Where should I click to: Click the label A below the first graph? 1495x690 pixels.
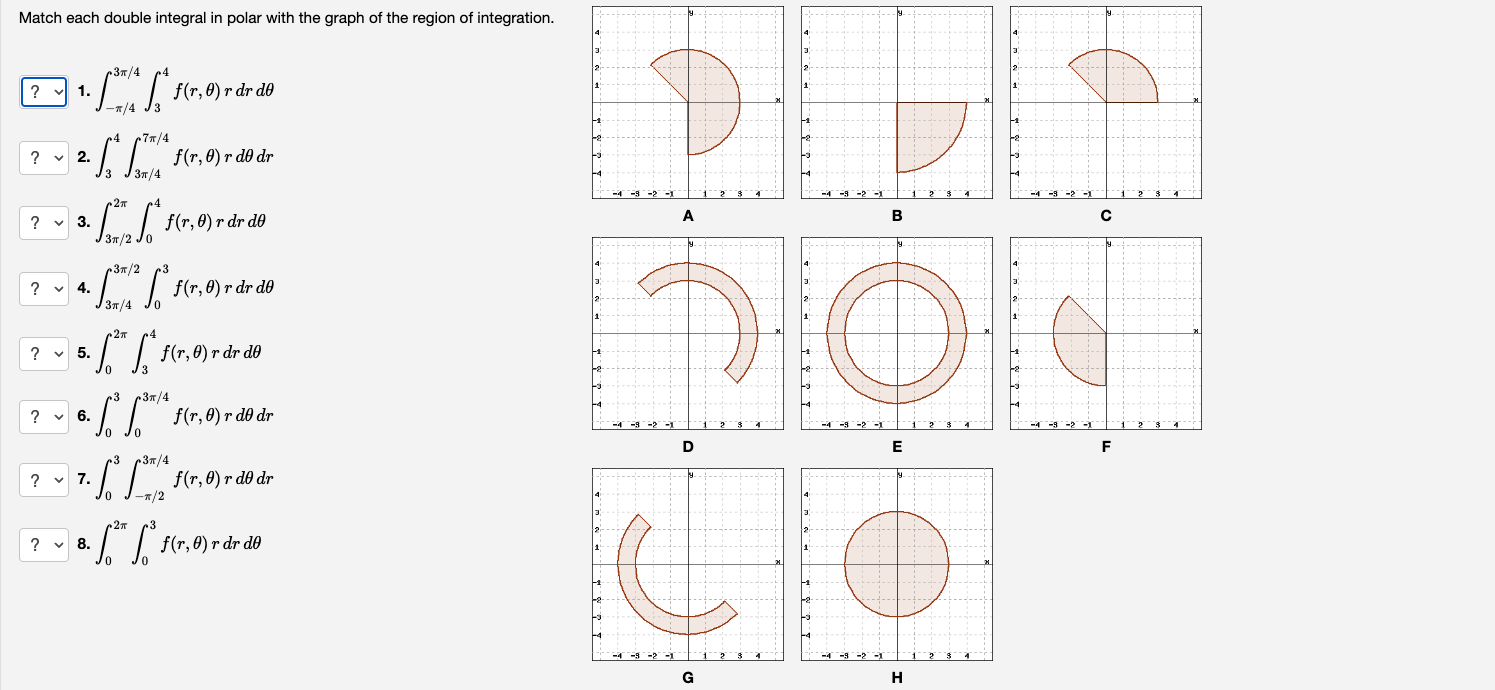[x=688, y=214]
